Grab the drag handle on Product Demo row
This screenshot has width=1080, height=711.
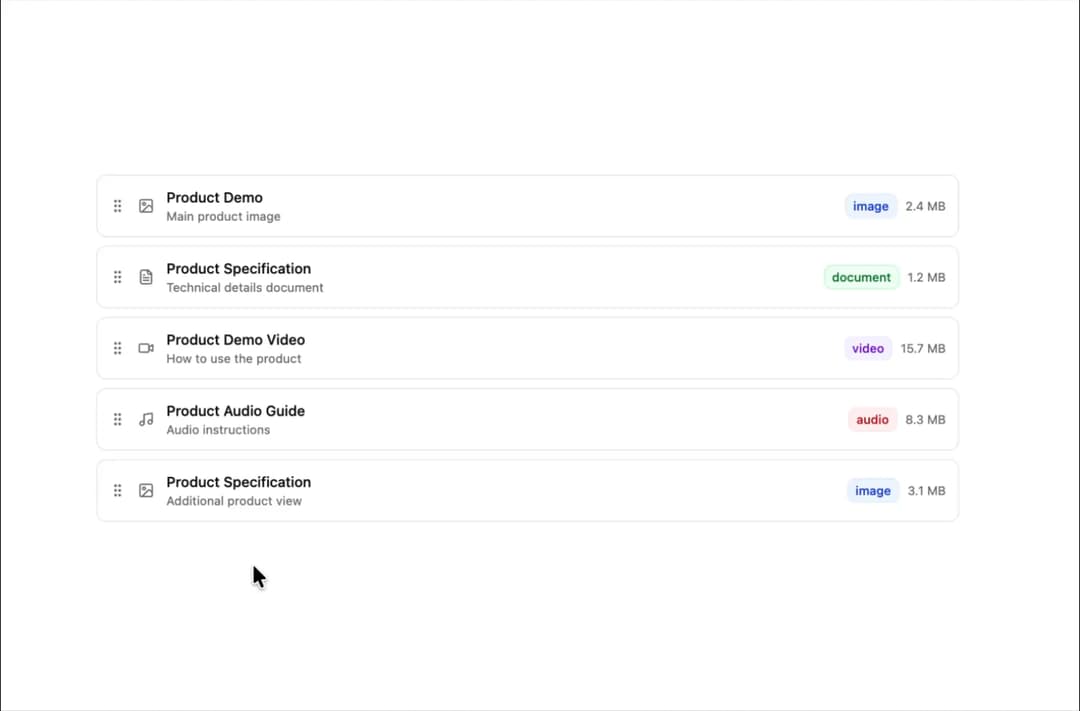pos(118,206)
